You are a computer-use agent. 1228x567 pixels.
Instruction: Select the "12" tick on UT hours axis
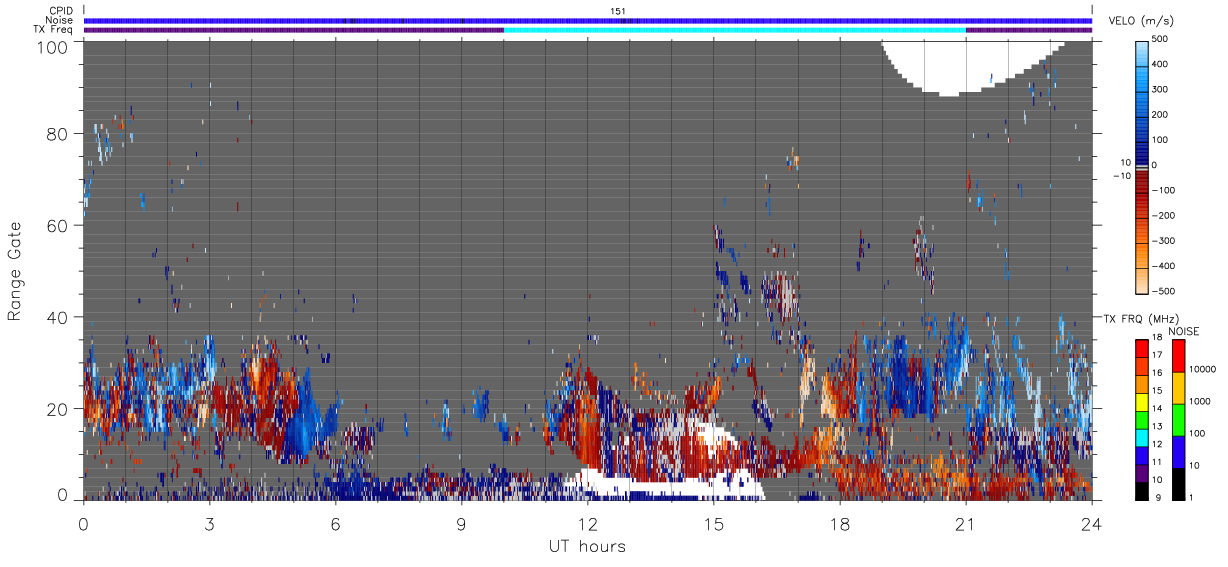click(x=587, y=522)
